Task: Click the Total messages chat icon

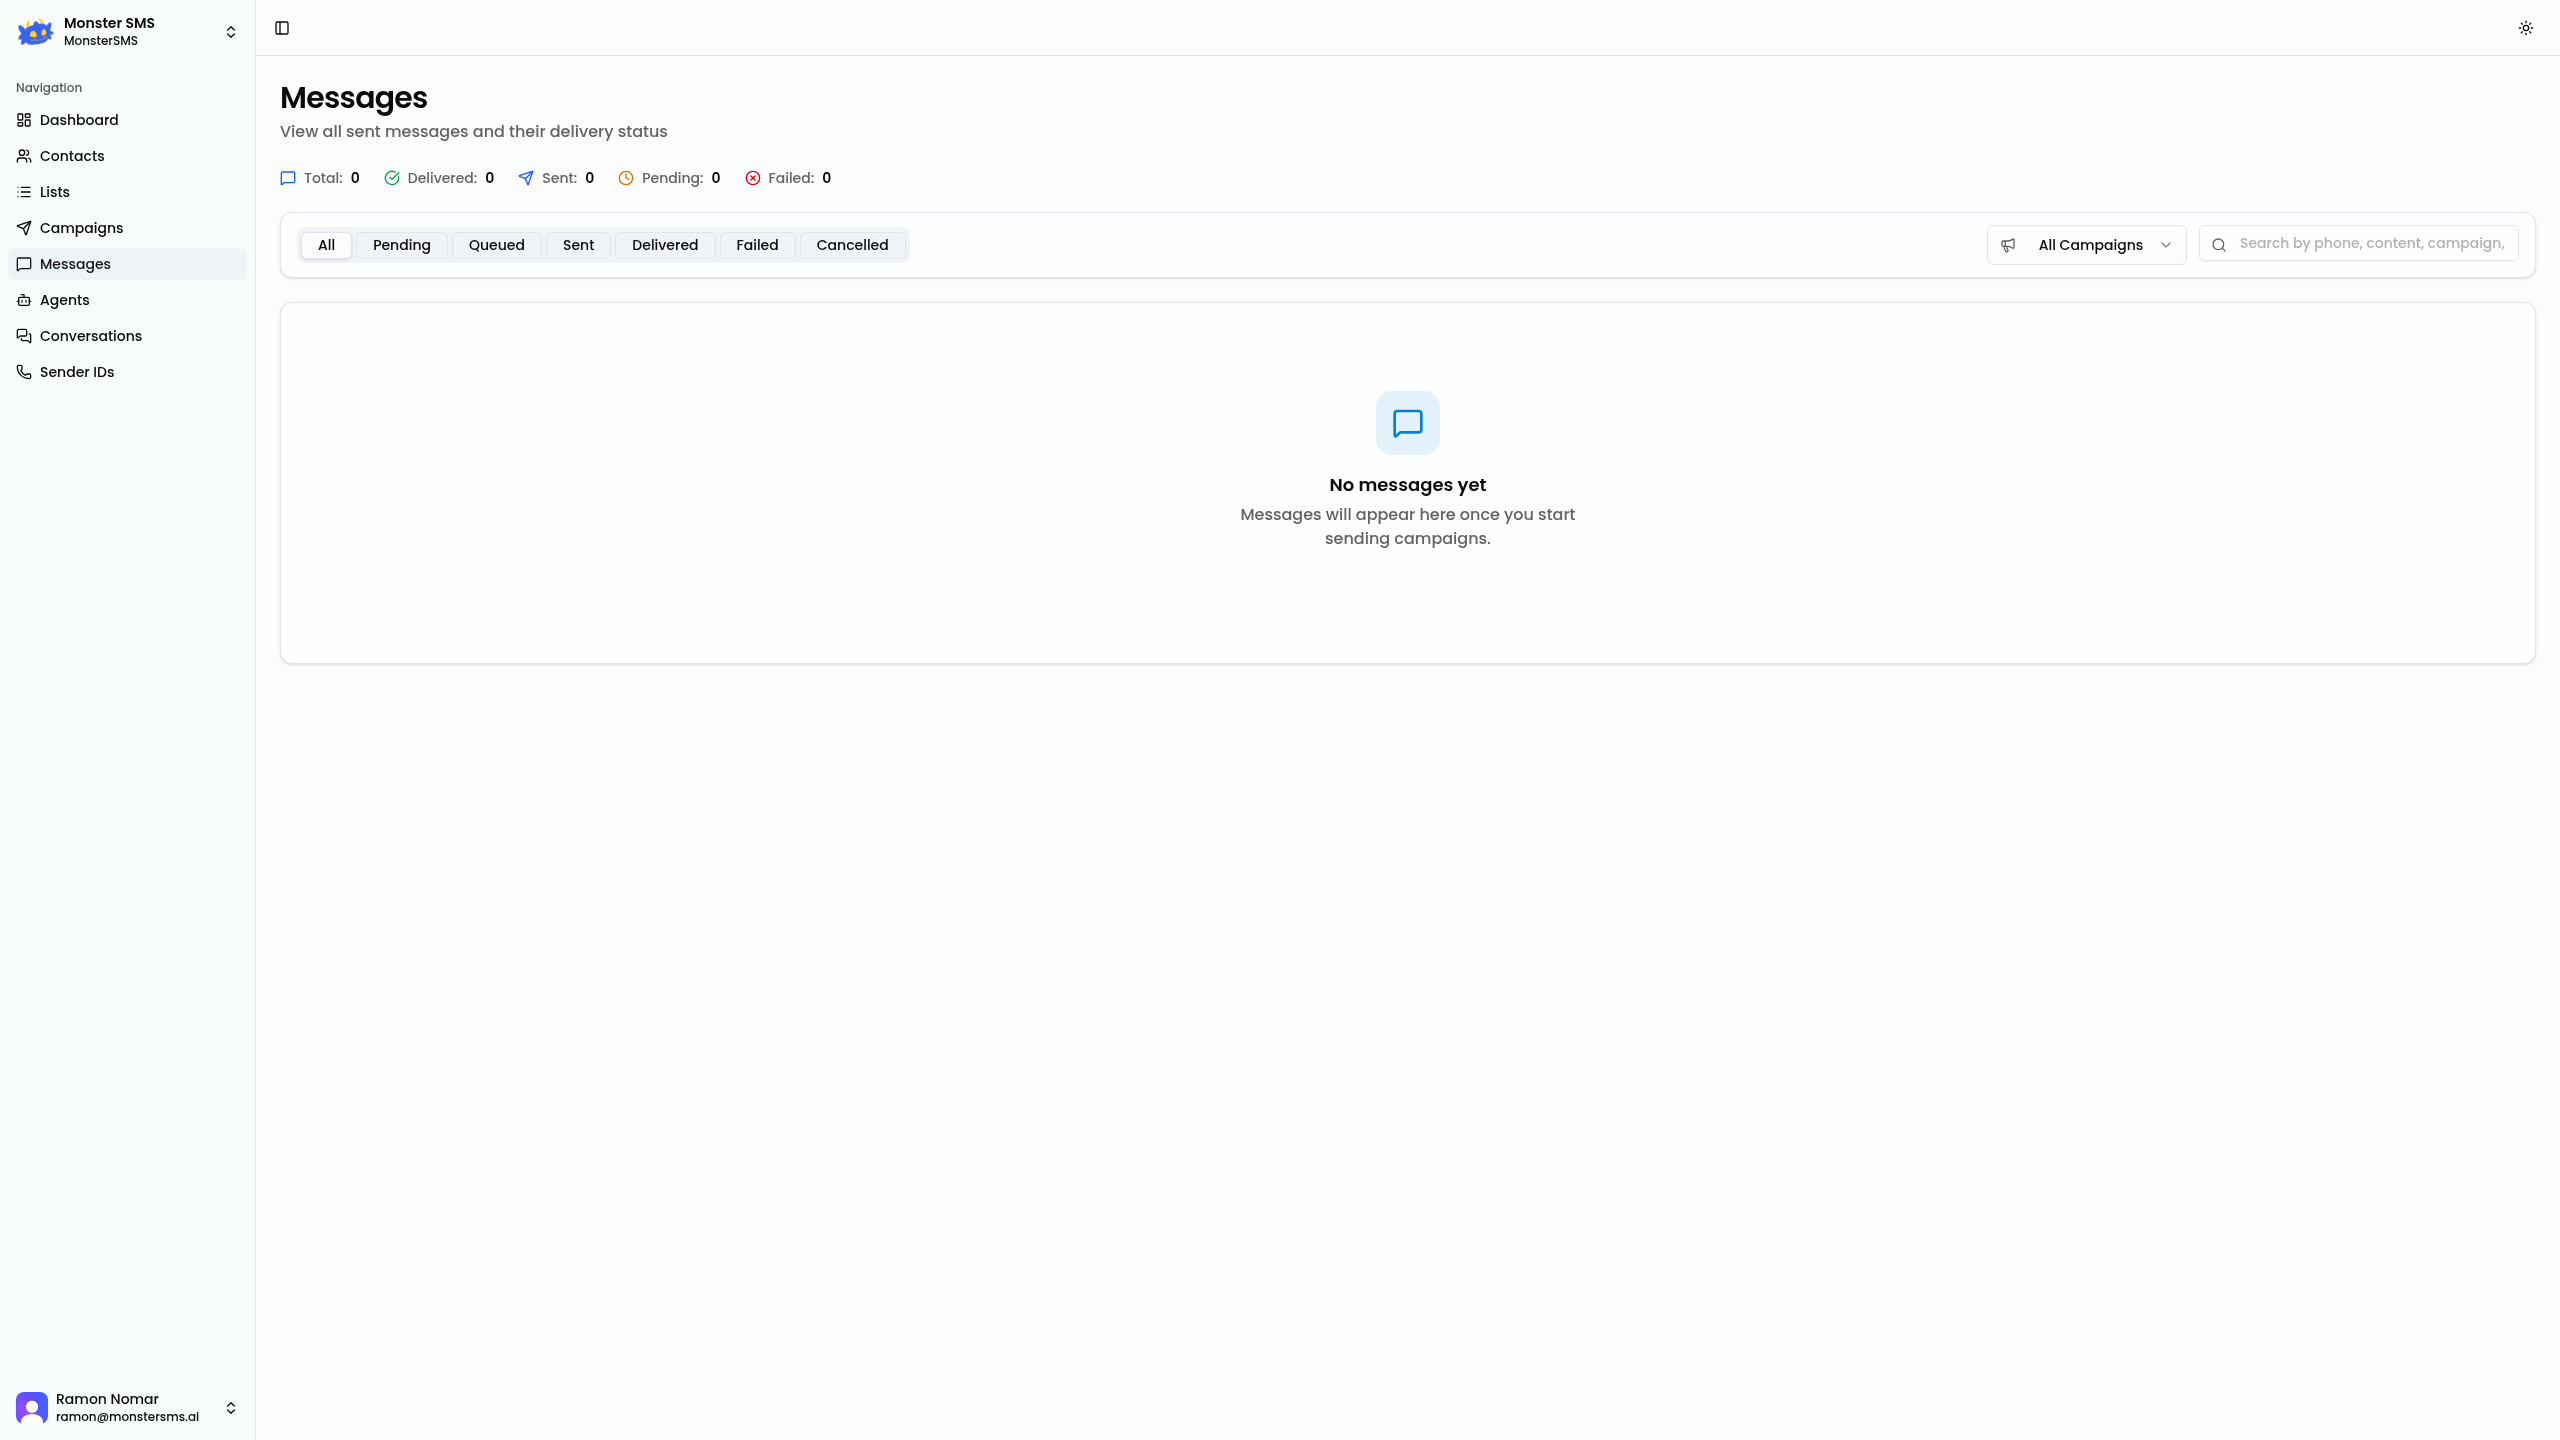Action: coord(288,178)
